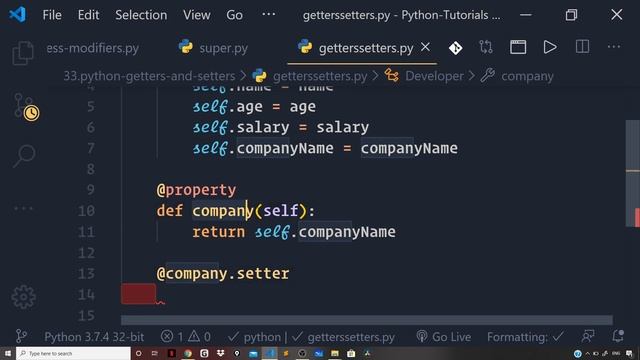Image resolution: width=640 pixels, height=360 pixels.
Task: Open Task View on taskbar
Action: click(155, 353)
